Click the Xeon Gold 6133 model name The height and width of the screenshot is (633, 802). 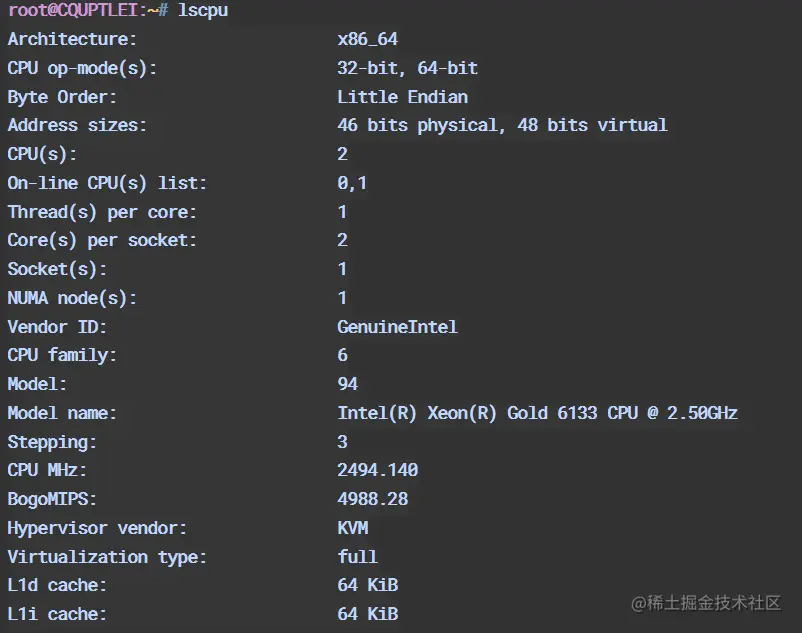coord(537,413)
